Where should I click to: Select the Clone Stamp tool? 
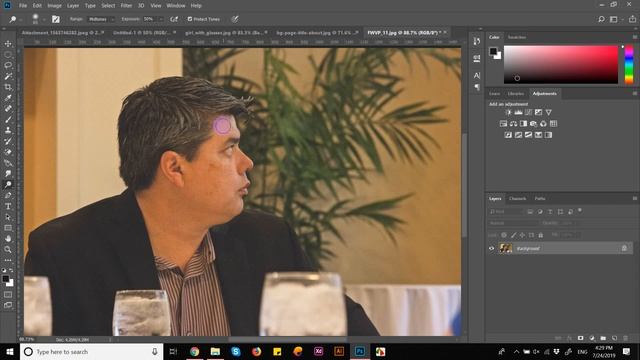[x=8, y=130]
